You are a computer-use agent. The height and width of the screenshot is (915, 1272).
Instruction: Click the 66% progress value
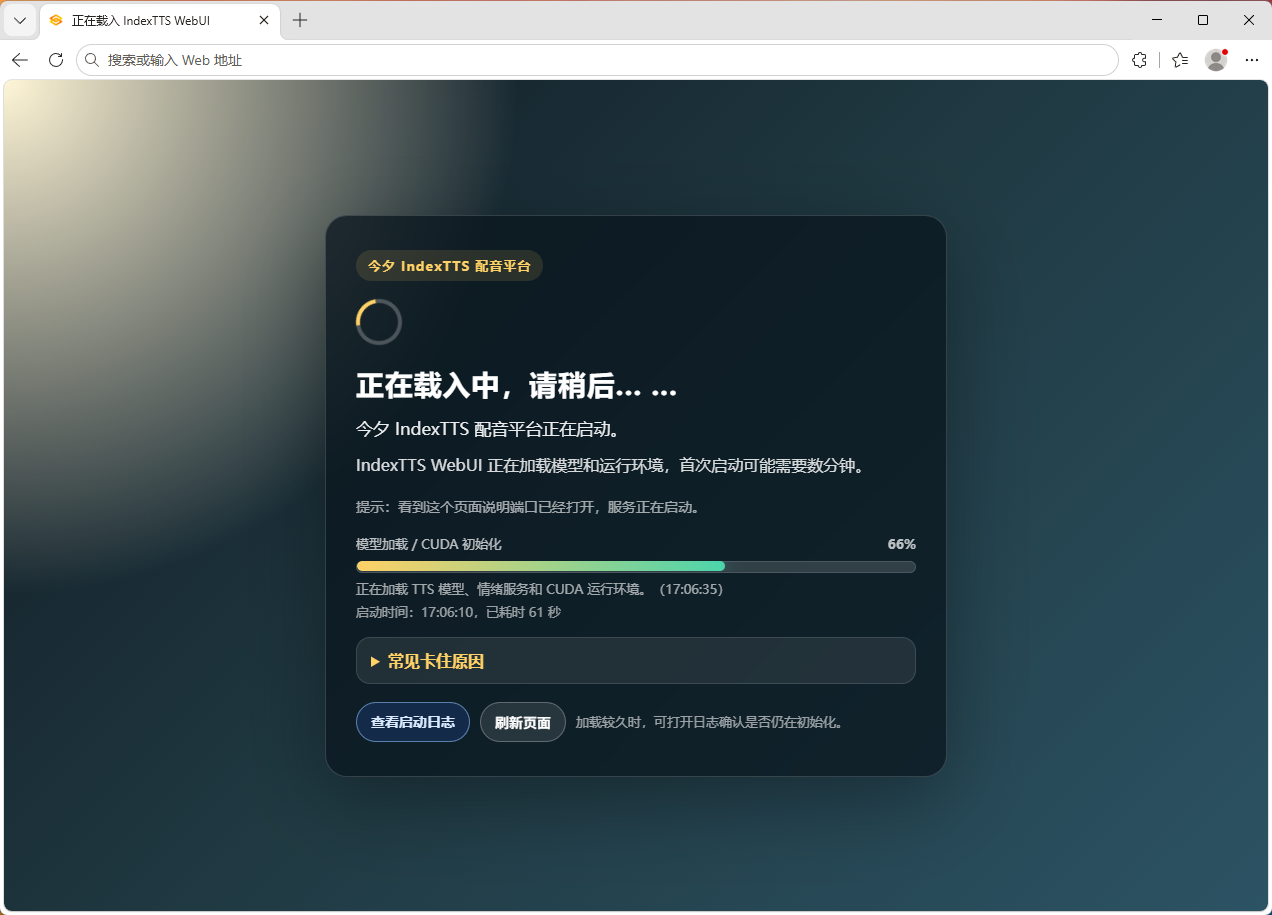point(902,544)
